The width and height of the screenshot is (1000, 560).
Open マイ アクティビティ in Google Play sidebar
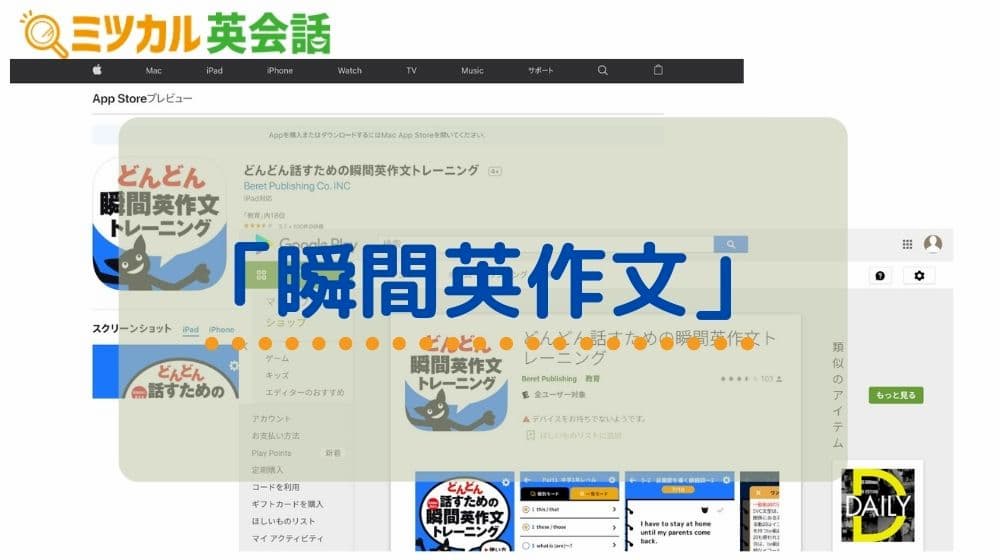click(288, 539)
